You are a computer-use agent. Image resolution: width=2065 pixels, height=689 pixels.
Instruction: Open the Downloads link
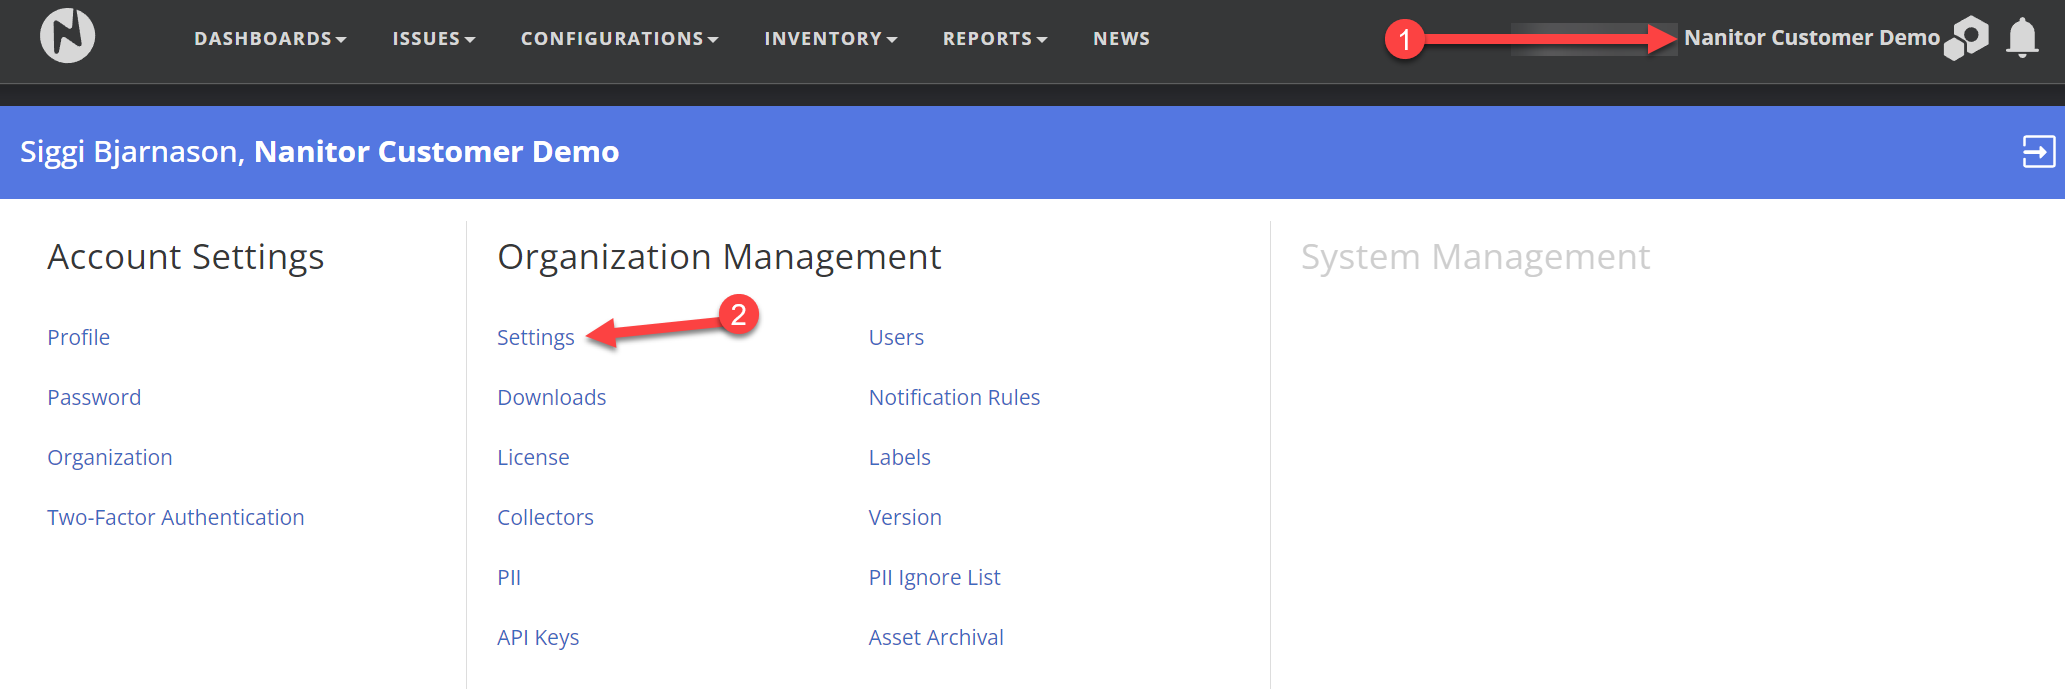point(551,397)
